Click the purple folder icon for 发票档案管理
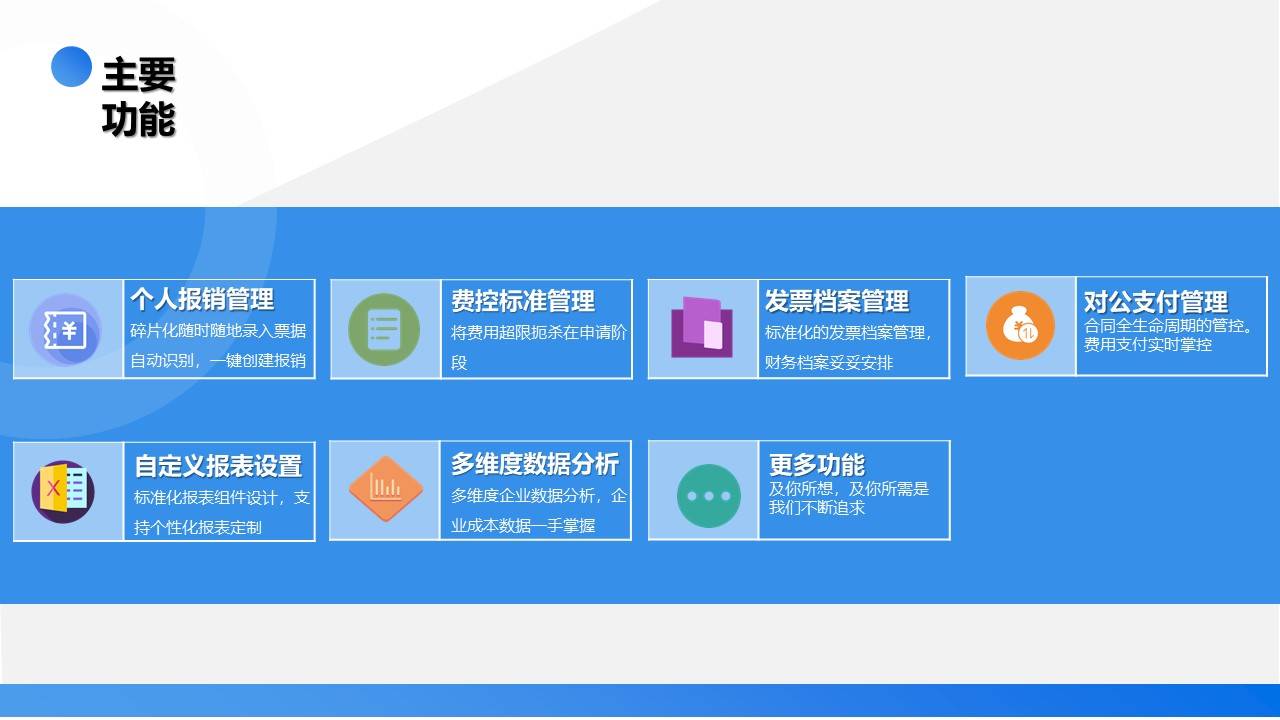1280x720 pixels. point(702,327)
